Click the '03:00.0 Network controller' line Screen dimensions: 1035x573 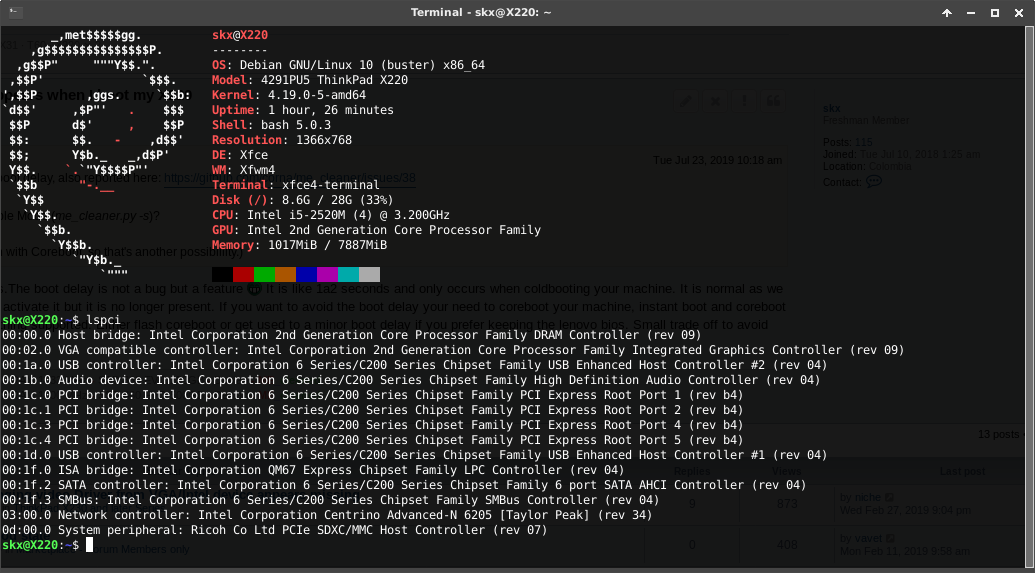coord(327,515)
